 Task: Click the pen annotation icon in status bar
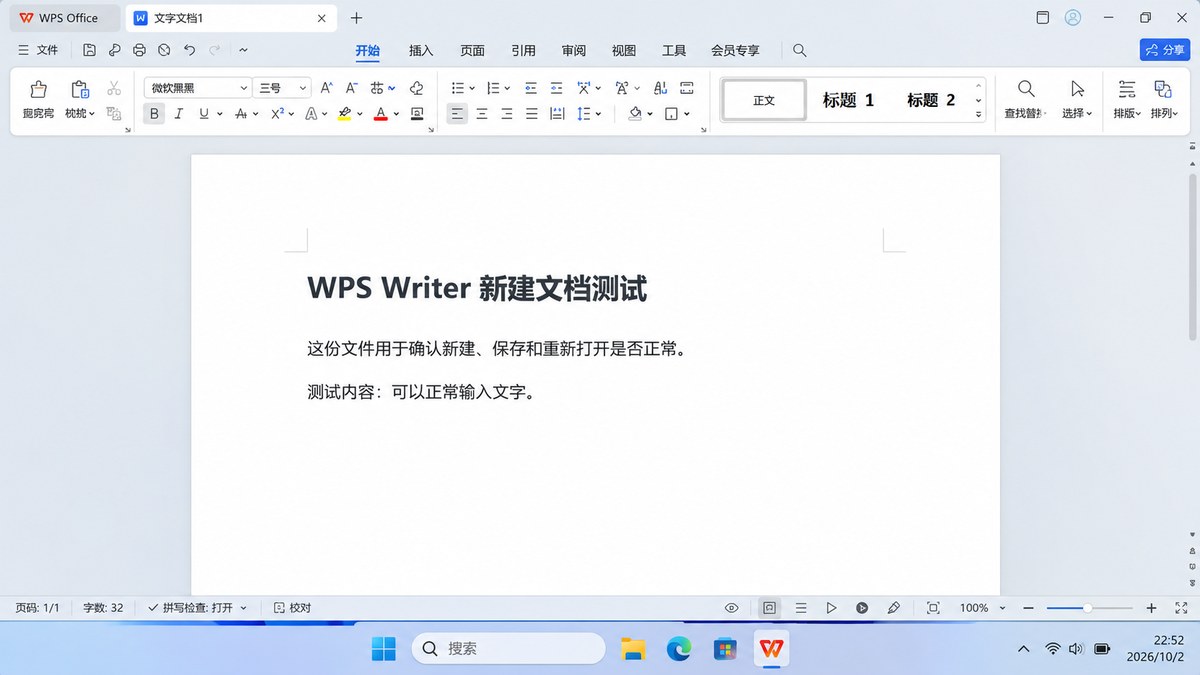point(894,607)
